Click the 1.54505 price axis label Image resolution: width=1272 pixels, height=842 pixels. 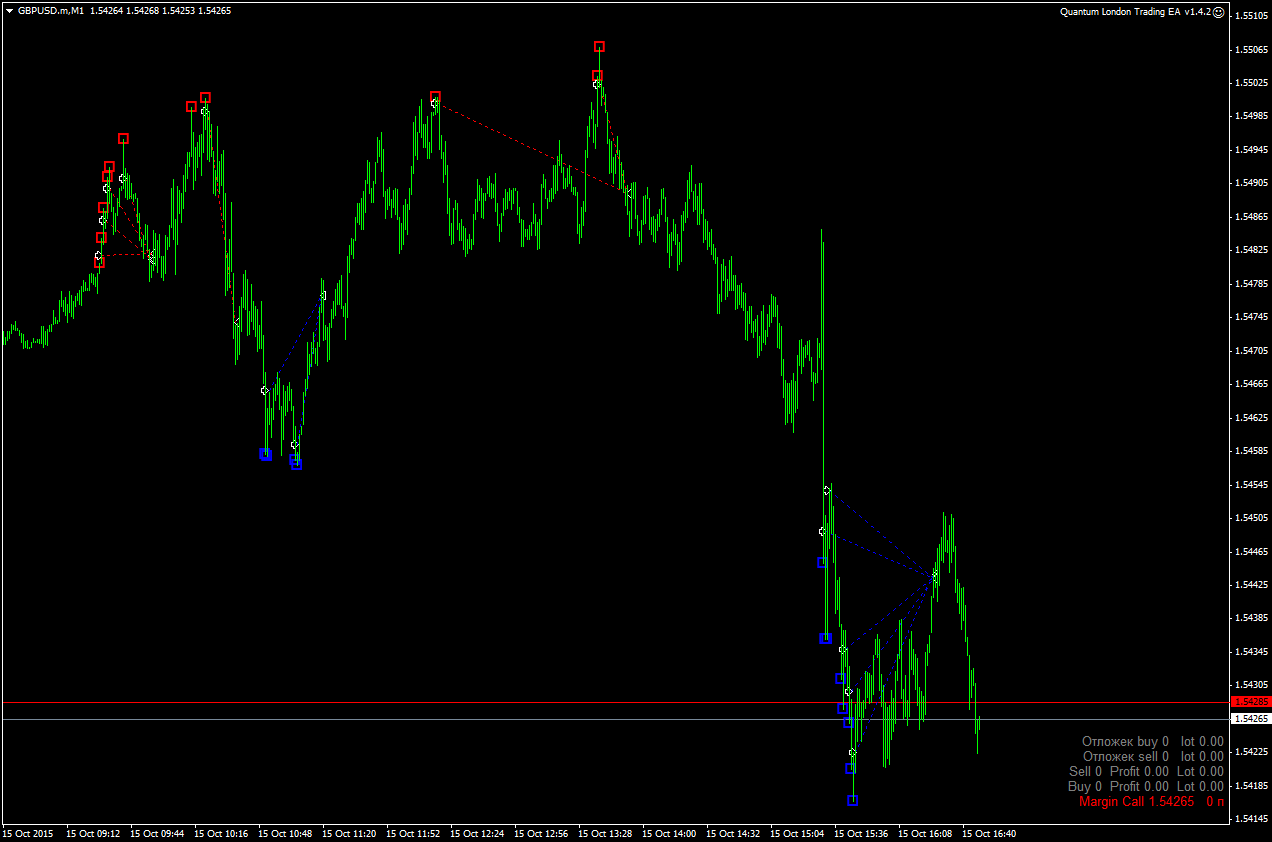coord(1253,518)
